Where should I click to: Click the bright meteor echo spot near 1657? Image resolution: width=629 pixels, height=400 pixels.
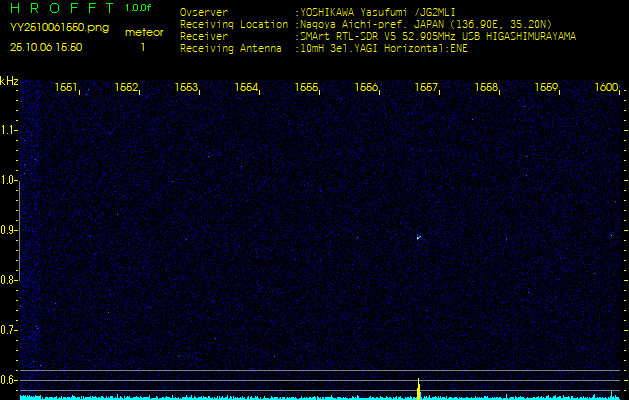(x=418, y=238)
